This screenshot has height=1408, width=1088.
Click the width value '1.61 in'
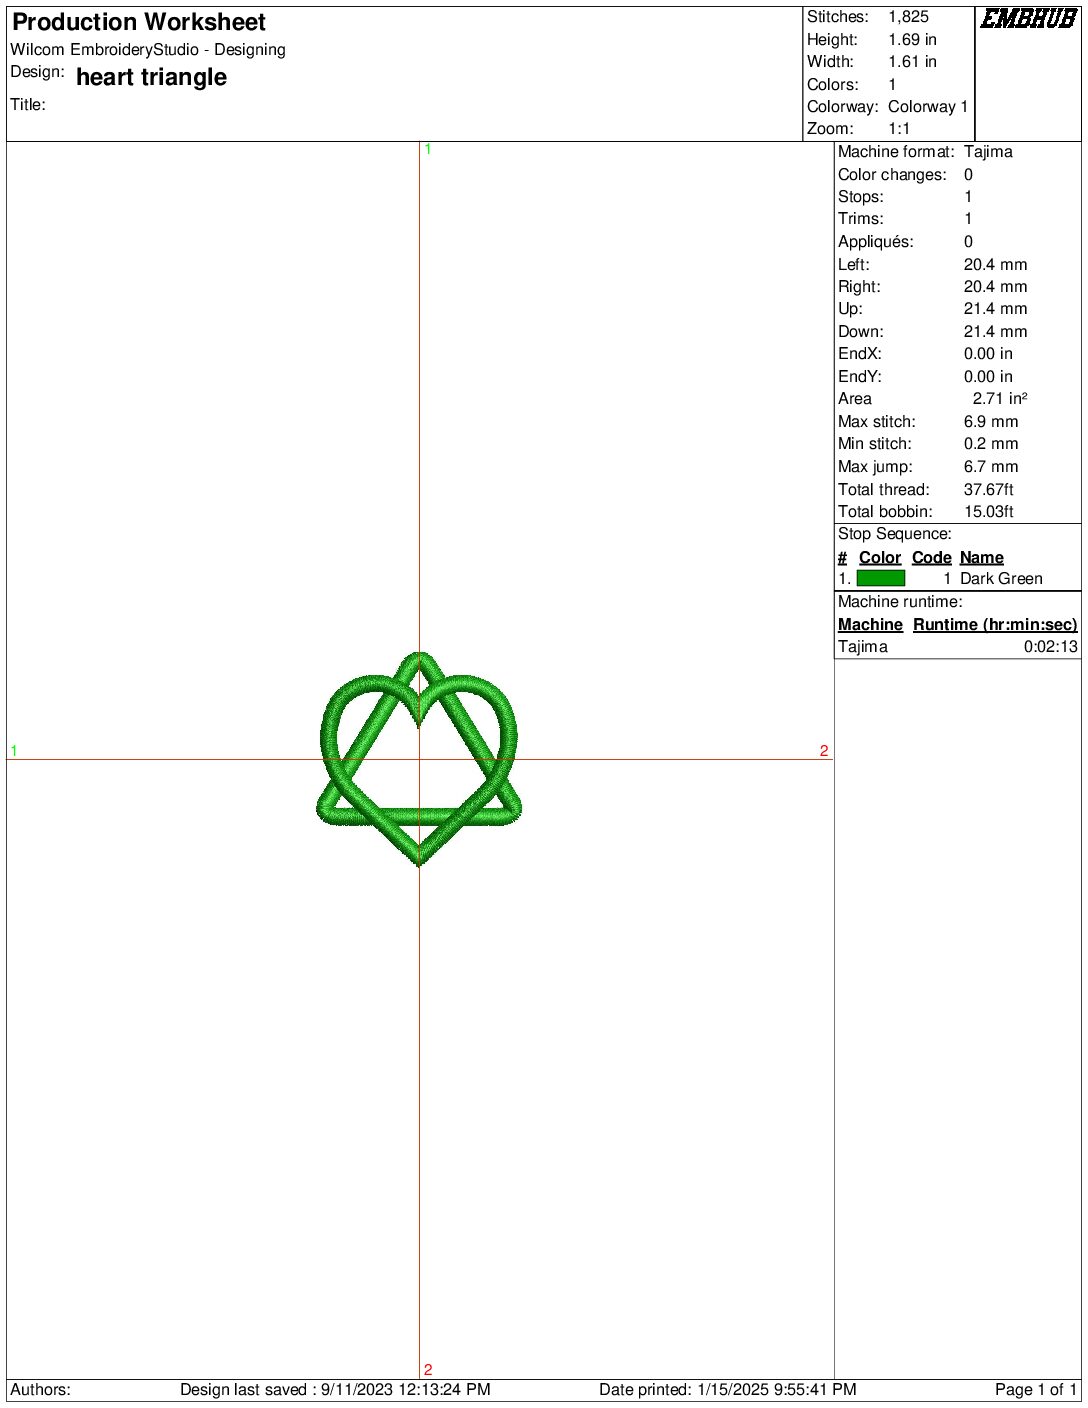pyautogui.click(x=912, y=61)
